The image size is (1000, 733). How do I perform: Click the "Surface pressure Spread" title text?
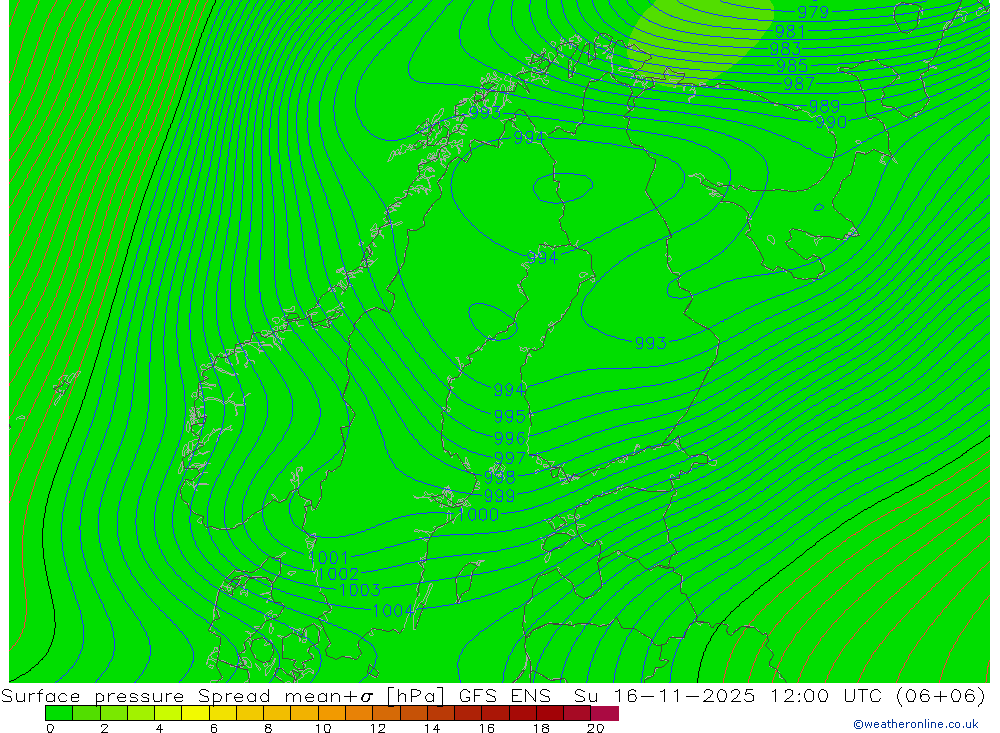click(135, 695)
